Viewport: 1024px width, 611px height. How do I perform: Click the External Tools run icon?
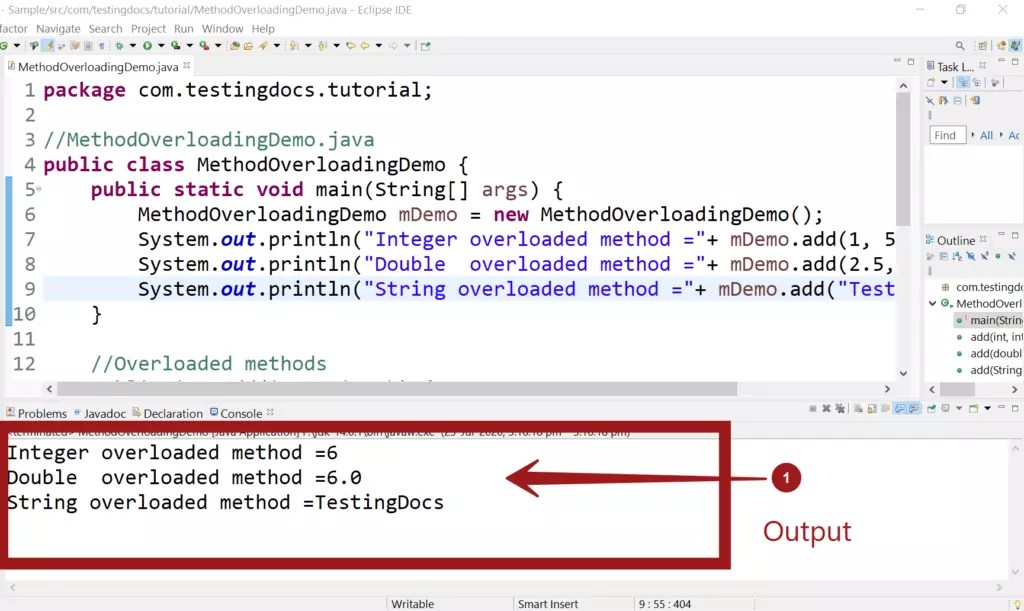204,46
